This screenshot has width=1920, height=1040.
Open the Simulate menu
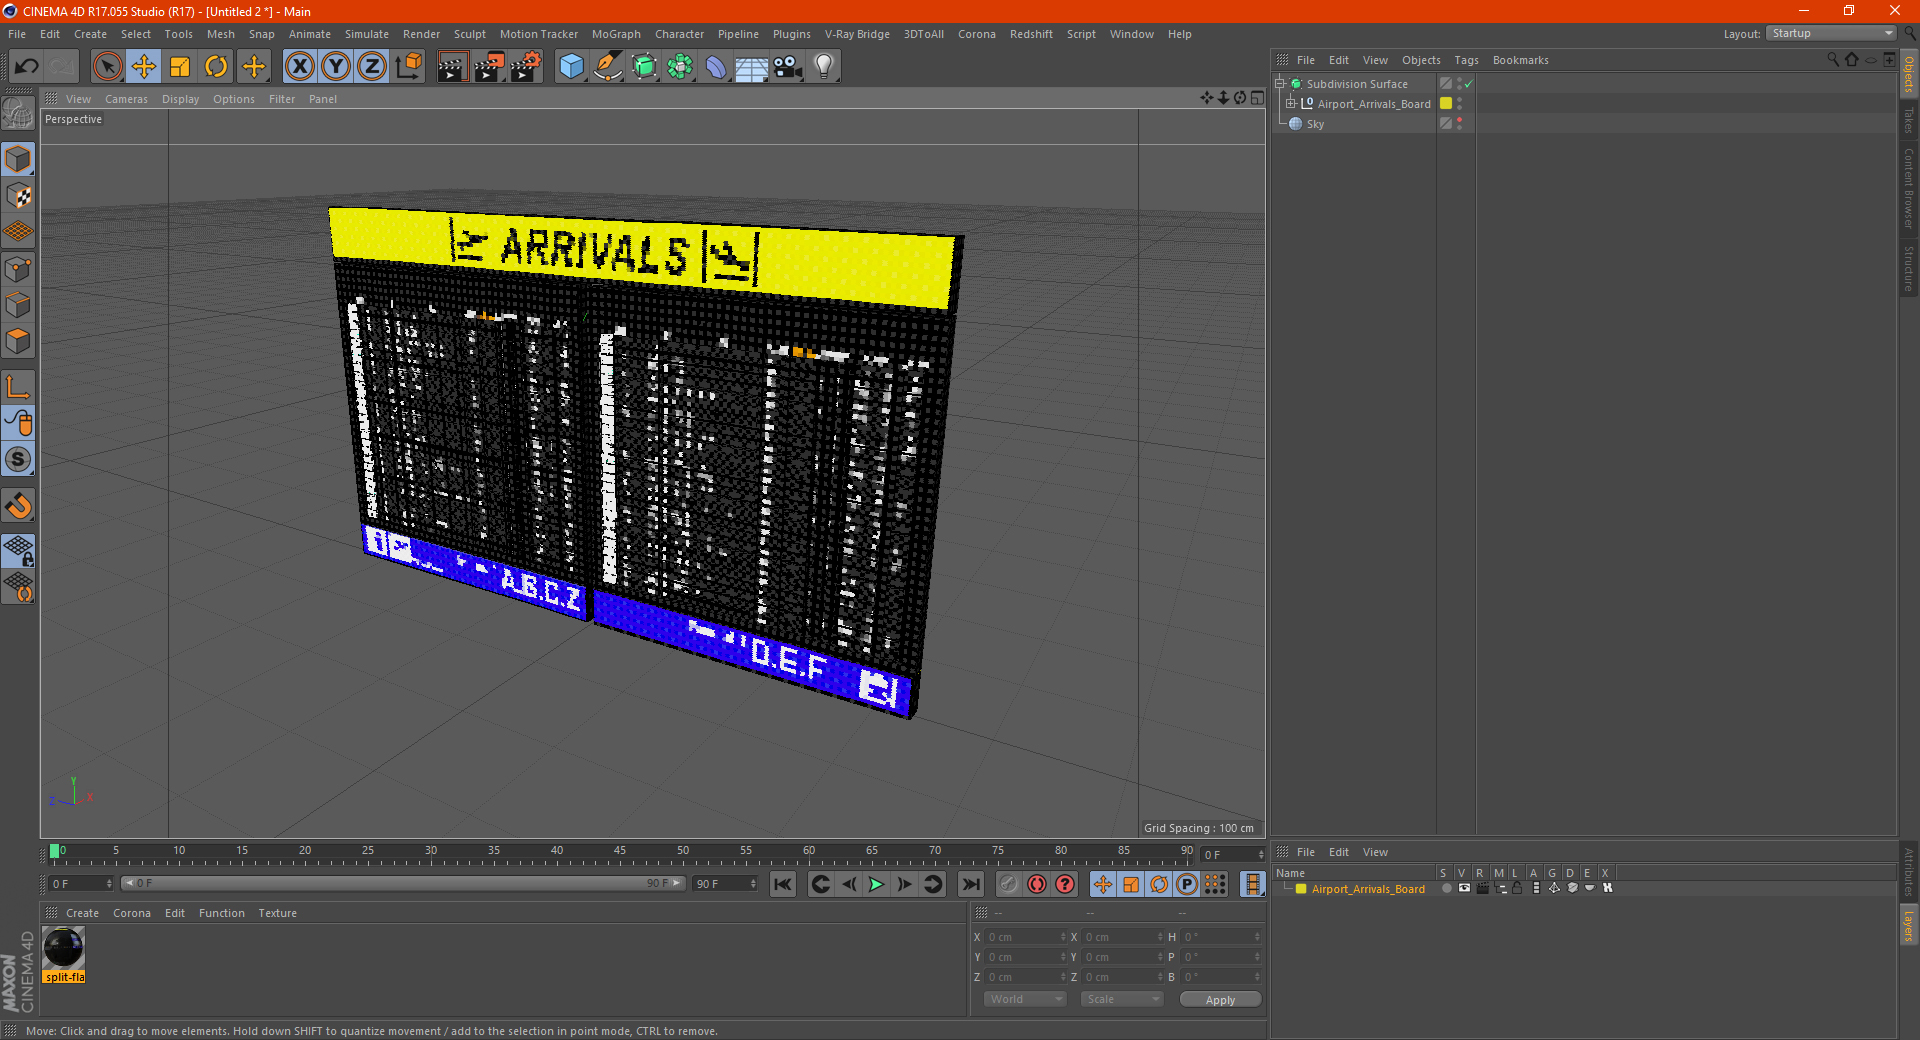[x=367, y=34]
